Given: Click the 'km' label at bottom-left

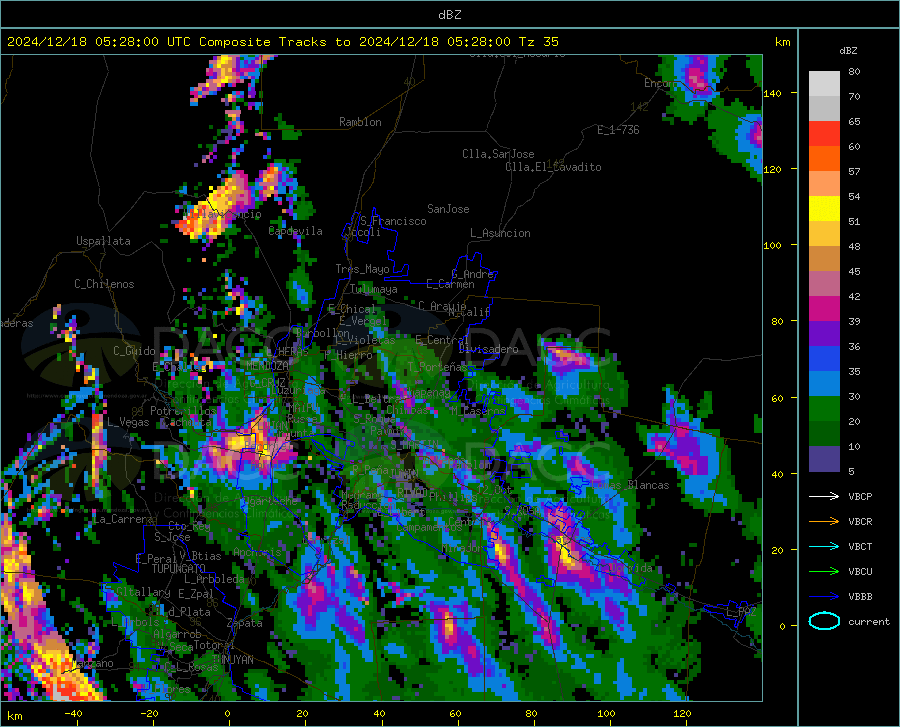Looking at the screenshot, I should coord(14,716).
